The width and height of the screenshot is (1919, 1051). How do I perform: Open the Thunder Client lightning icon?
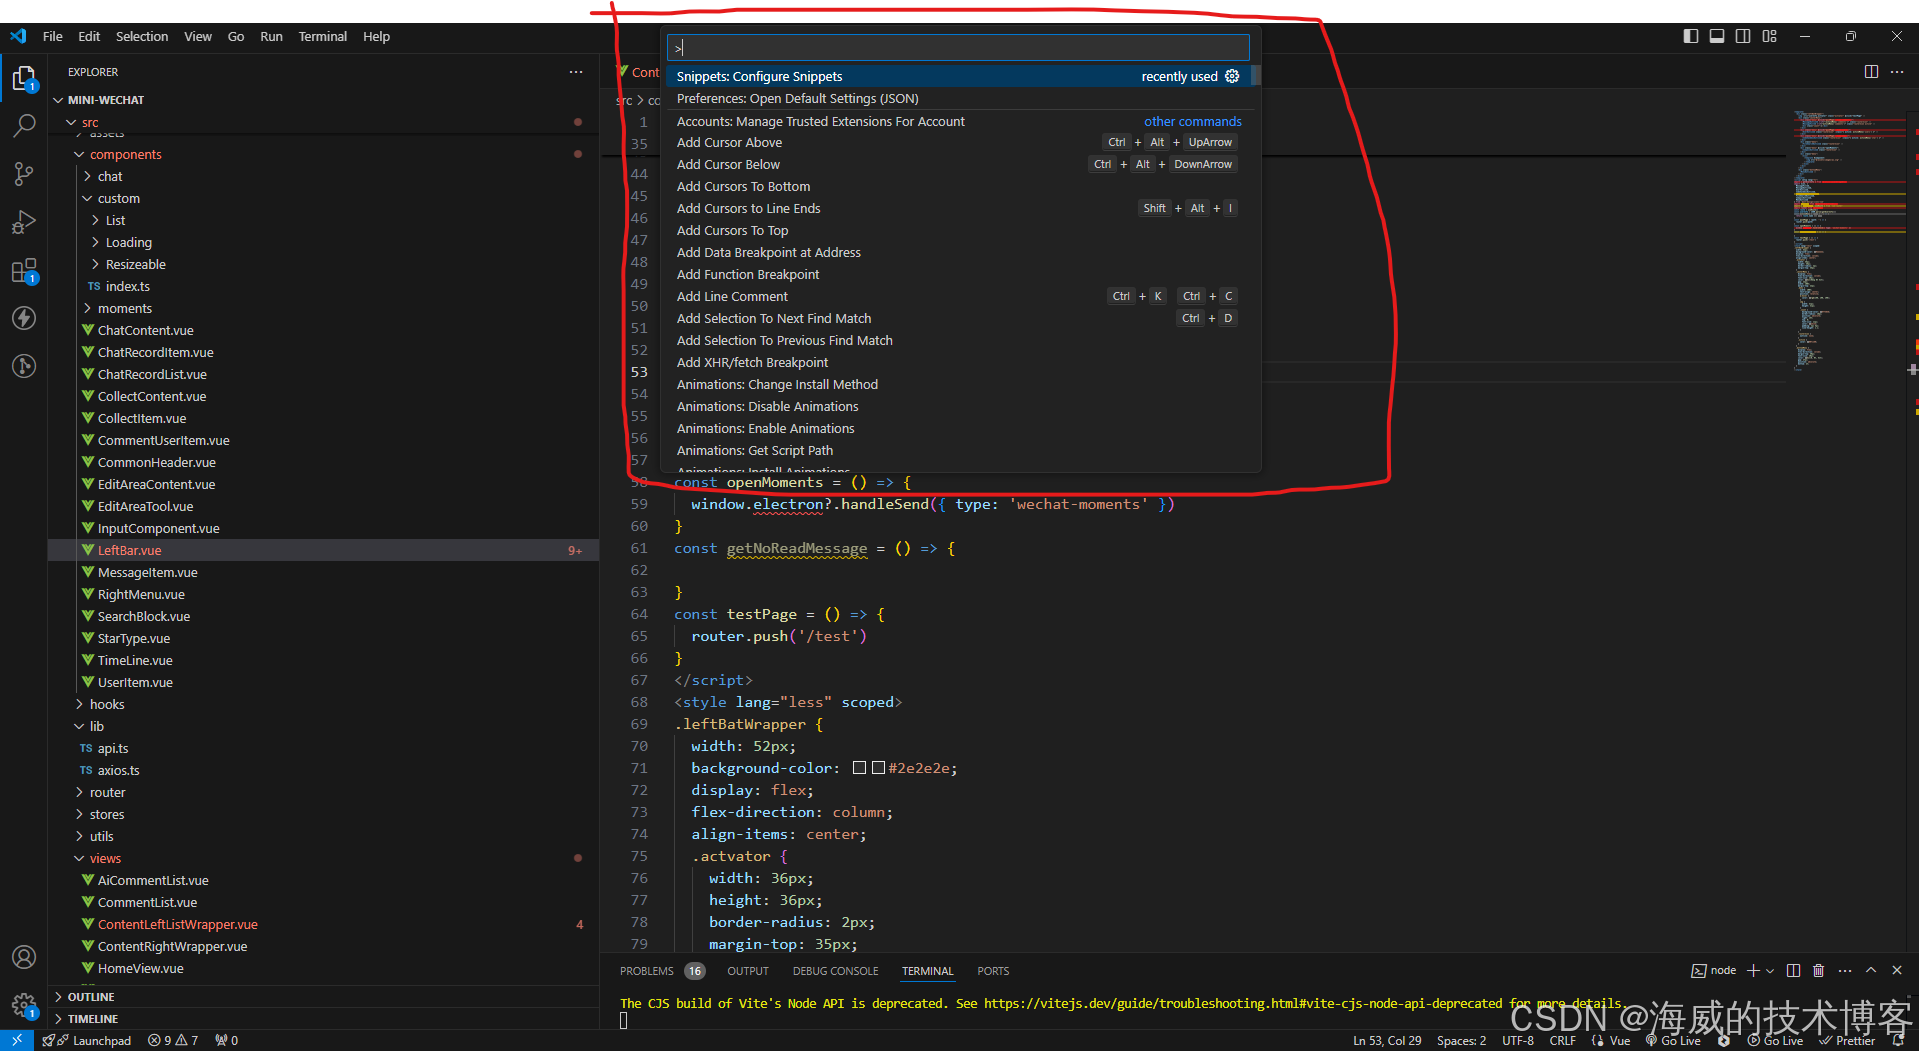[24, 318]
